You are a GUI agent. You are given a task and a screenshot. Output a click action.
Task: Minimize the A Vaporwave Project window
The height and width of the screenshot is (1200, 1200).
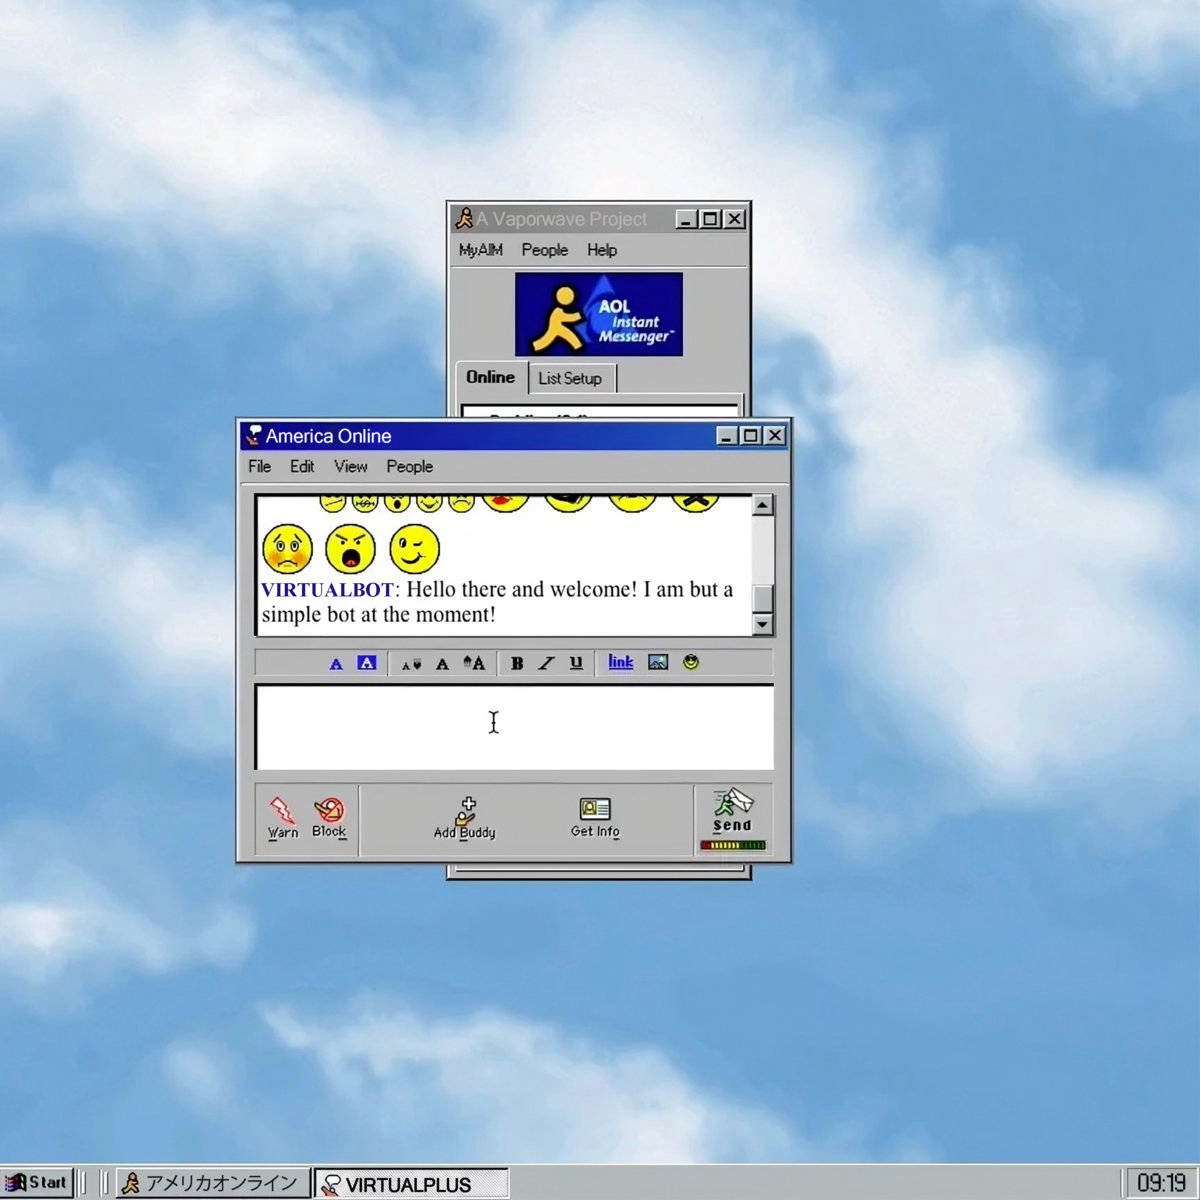click(686, 219)
